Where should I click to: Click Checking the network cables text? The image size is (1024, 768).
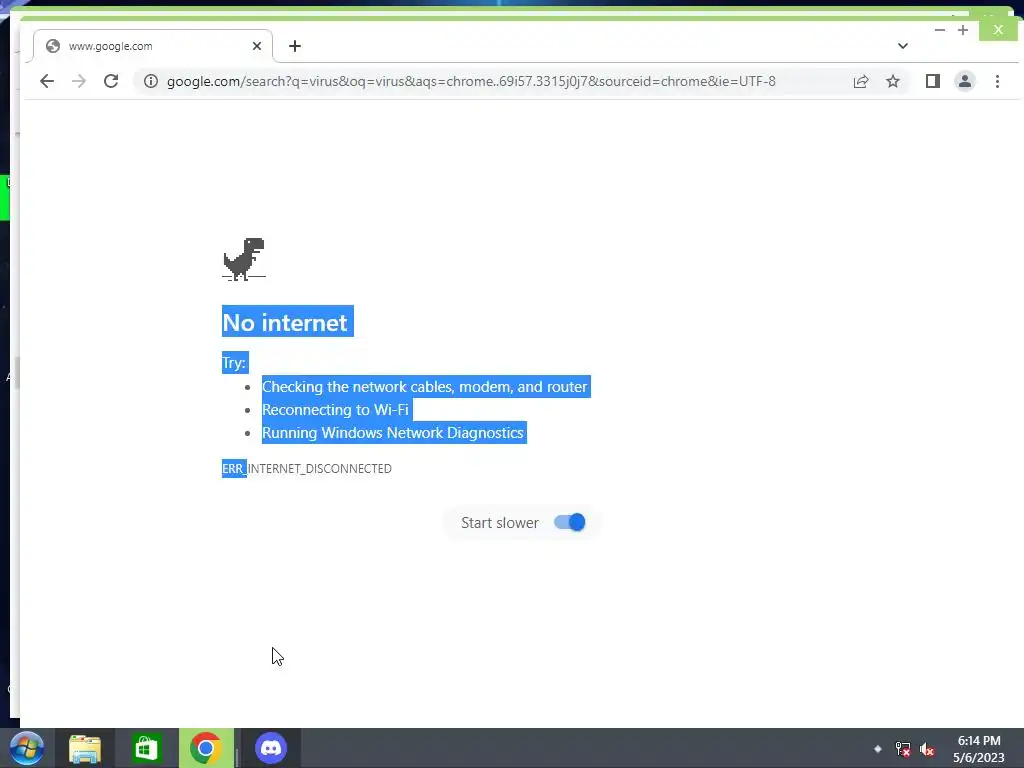pos(424,387)
